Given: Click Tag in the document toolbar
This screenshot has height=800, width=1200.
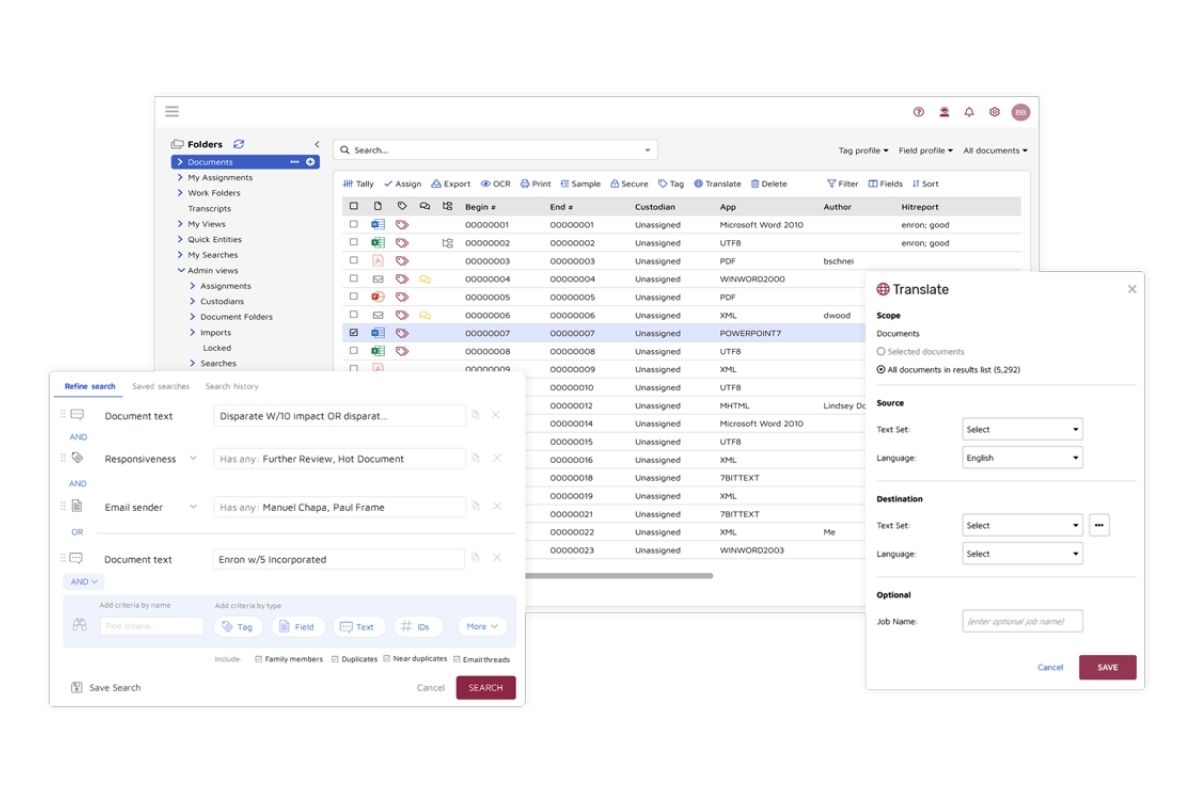Looking at the screenshot, I should coord(671,184).
